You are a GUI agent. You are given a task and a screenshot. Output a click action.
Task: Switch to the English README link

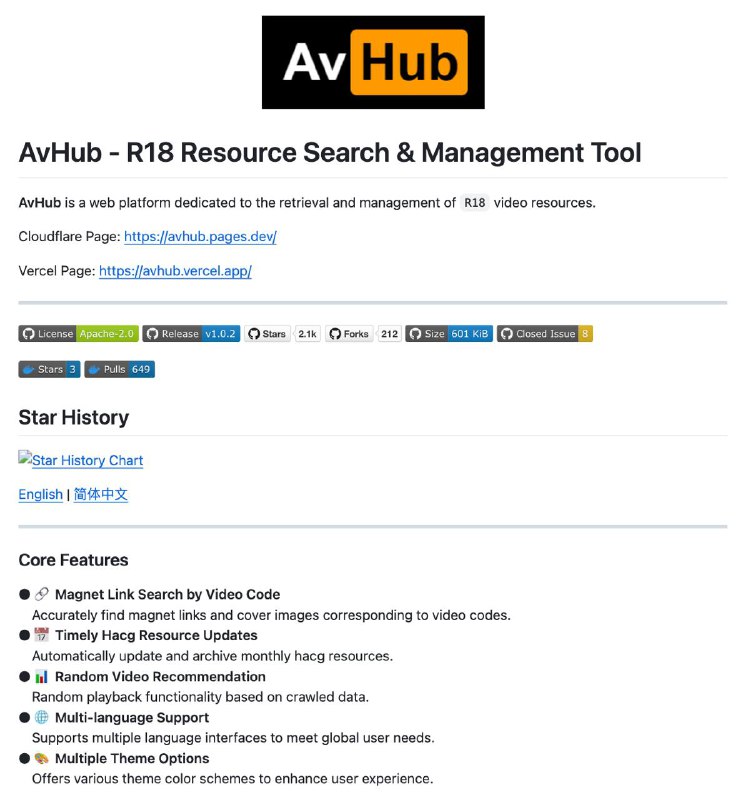(40, 494)
